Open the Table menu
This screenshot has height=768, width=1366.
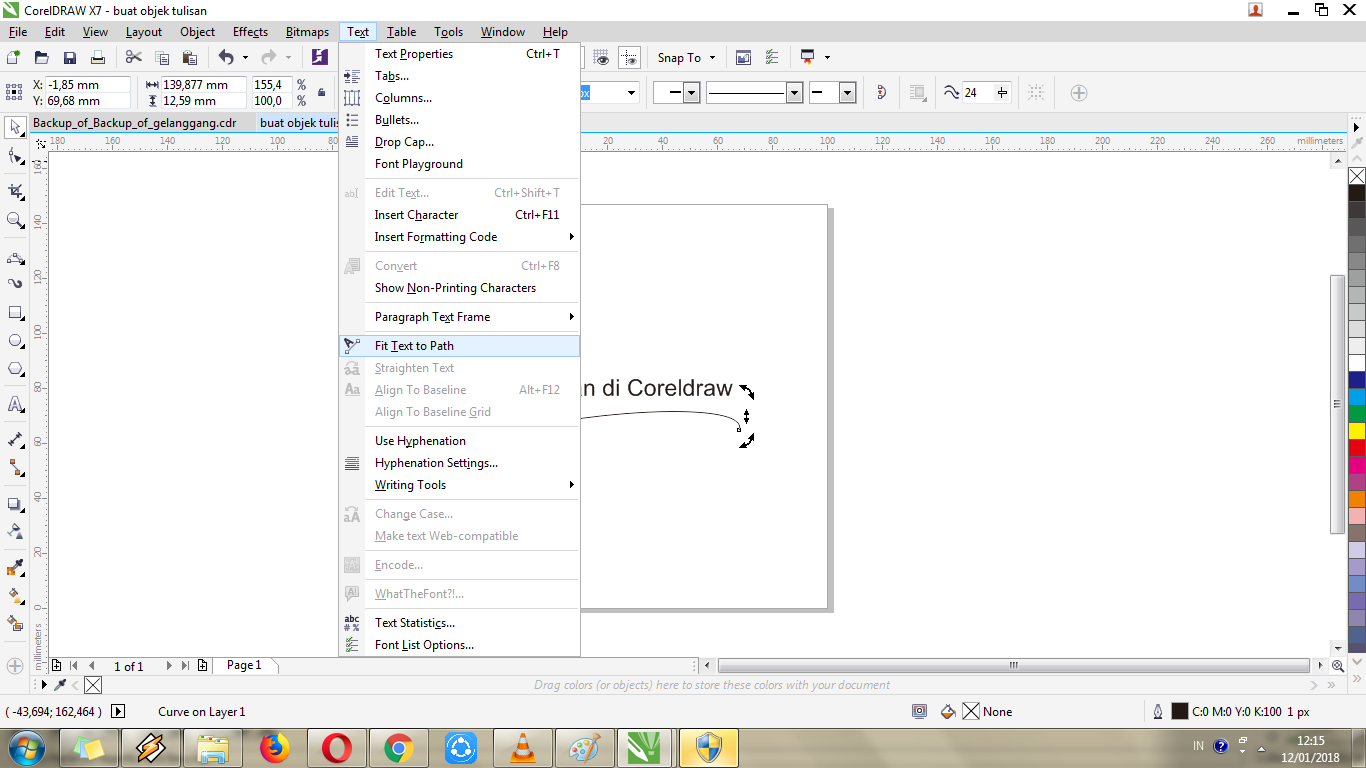coord(401,31)
